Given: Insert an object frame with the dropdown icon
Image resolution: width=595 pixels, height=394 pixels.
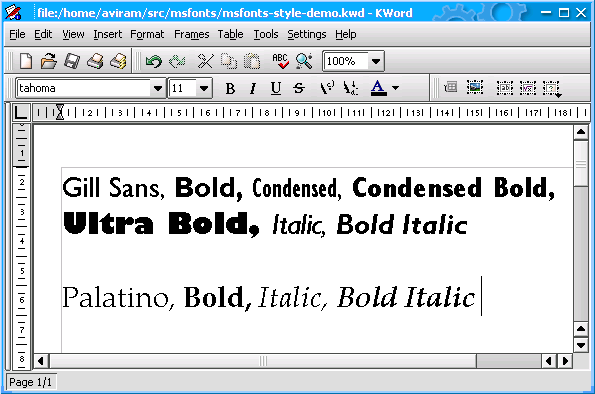Looking at the screenshot, I should click(551, 88).
